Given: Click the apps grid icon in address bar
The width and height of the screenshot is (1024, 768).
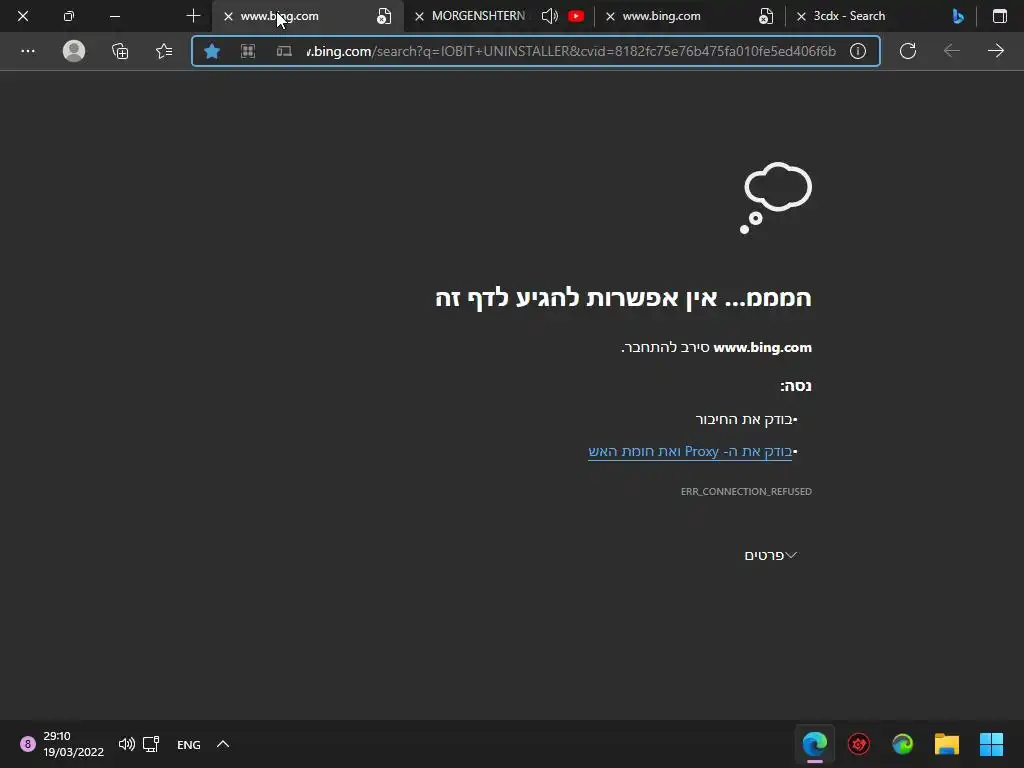Looking at the screenshot, I should [248, 51].
